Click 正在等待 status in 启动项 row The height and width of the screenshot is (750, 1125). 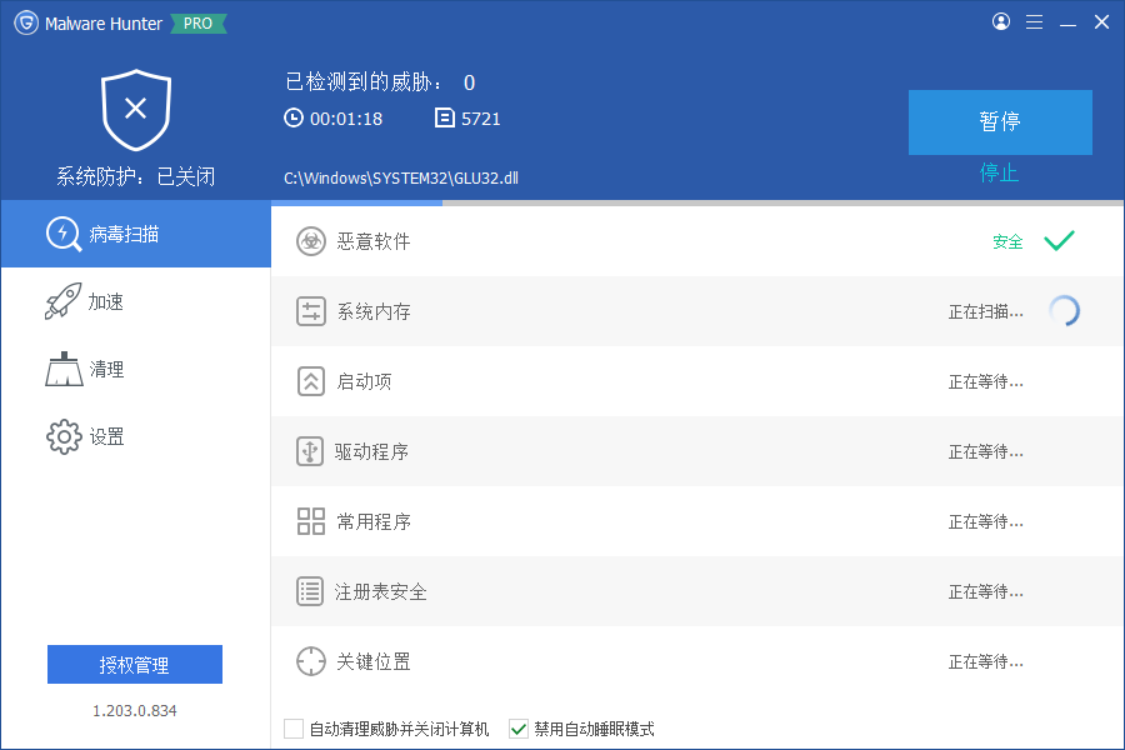point(986,381)
